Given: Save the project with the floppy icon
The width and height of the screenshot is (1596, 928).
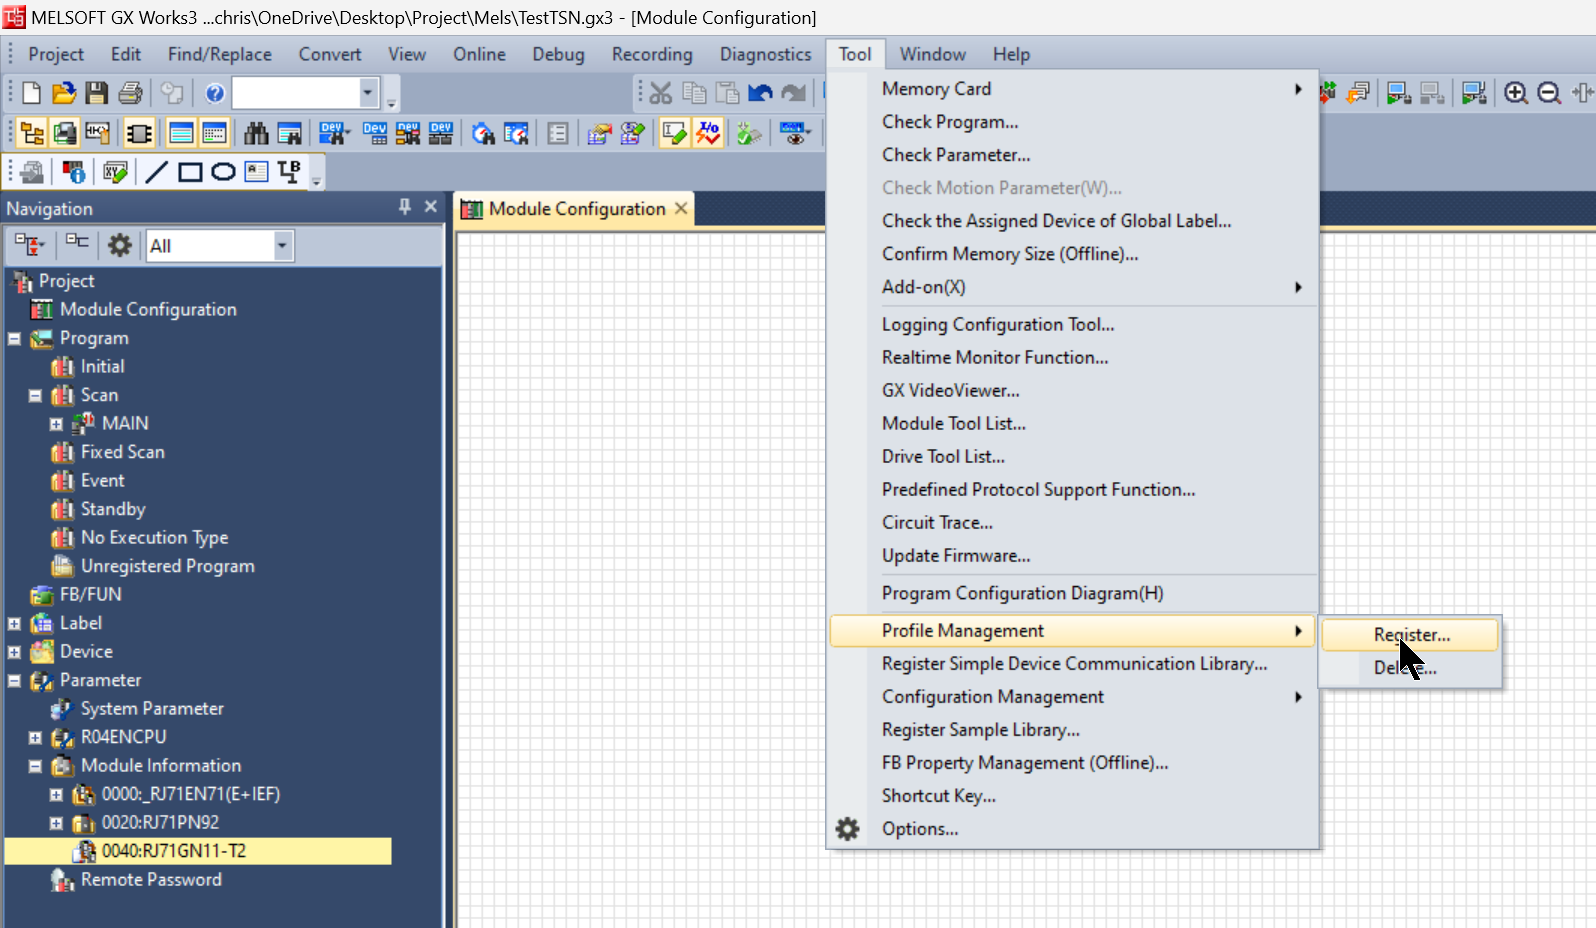Looking at the screenshot, I should tap(97, 93).
